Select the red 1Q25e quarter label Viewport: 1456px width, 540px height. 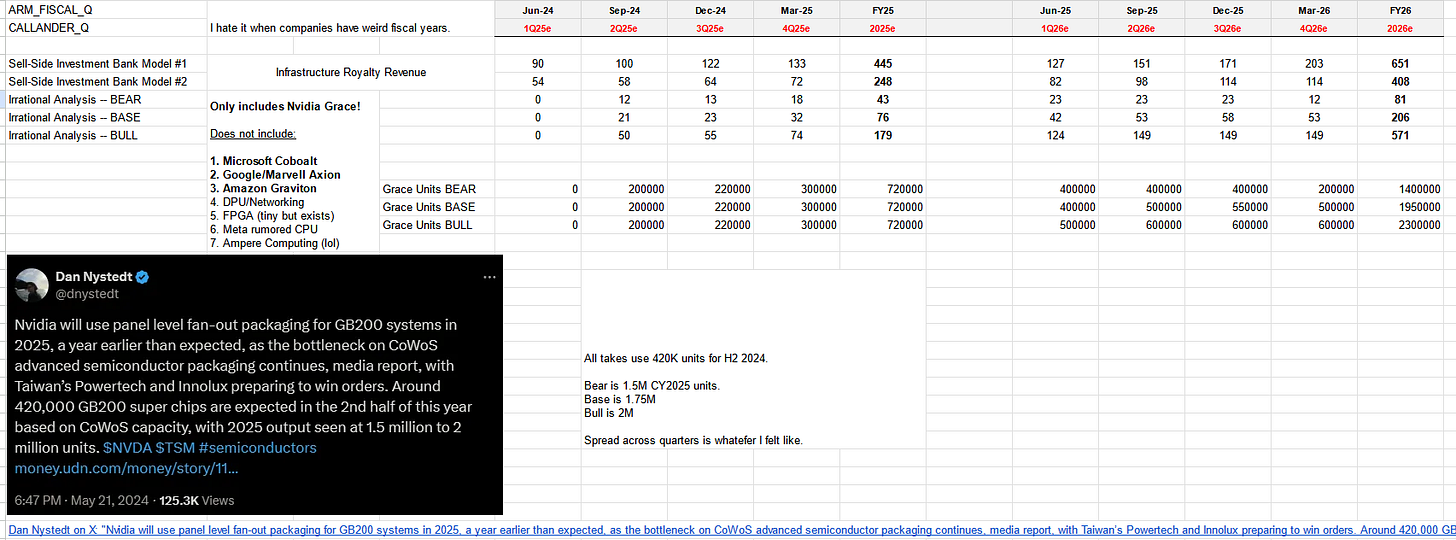click(539, 28)
